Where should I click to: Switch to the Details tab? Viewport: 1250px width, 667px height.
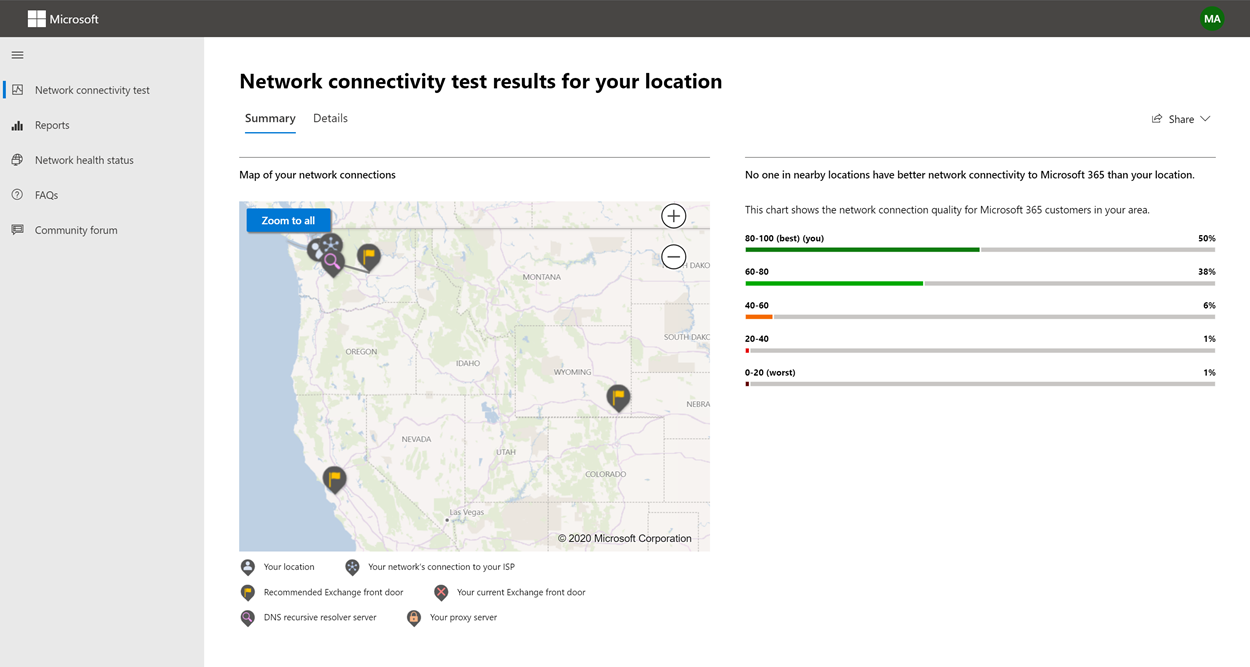pyautogui.click(x=330, y=117)
